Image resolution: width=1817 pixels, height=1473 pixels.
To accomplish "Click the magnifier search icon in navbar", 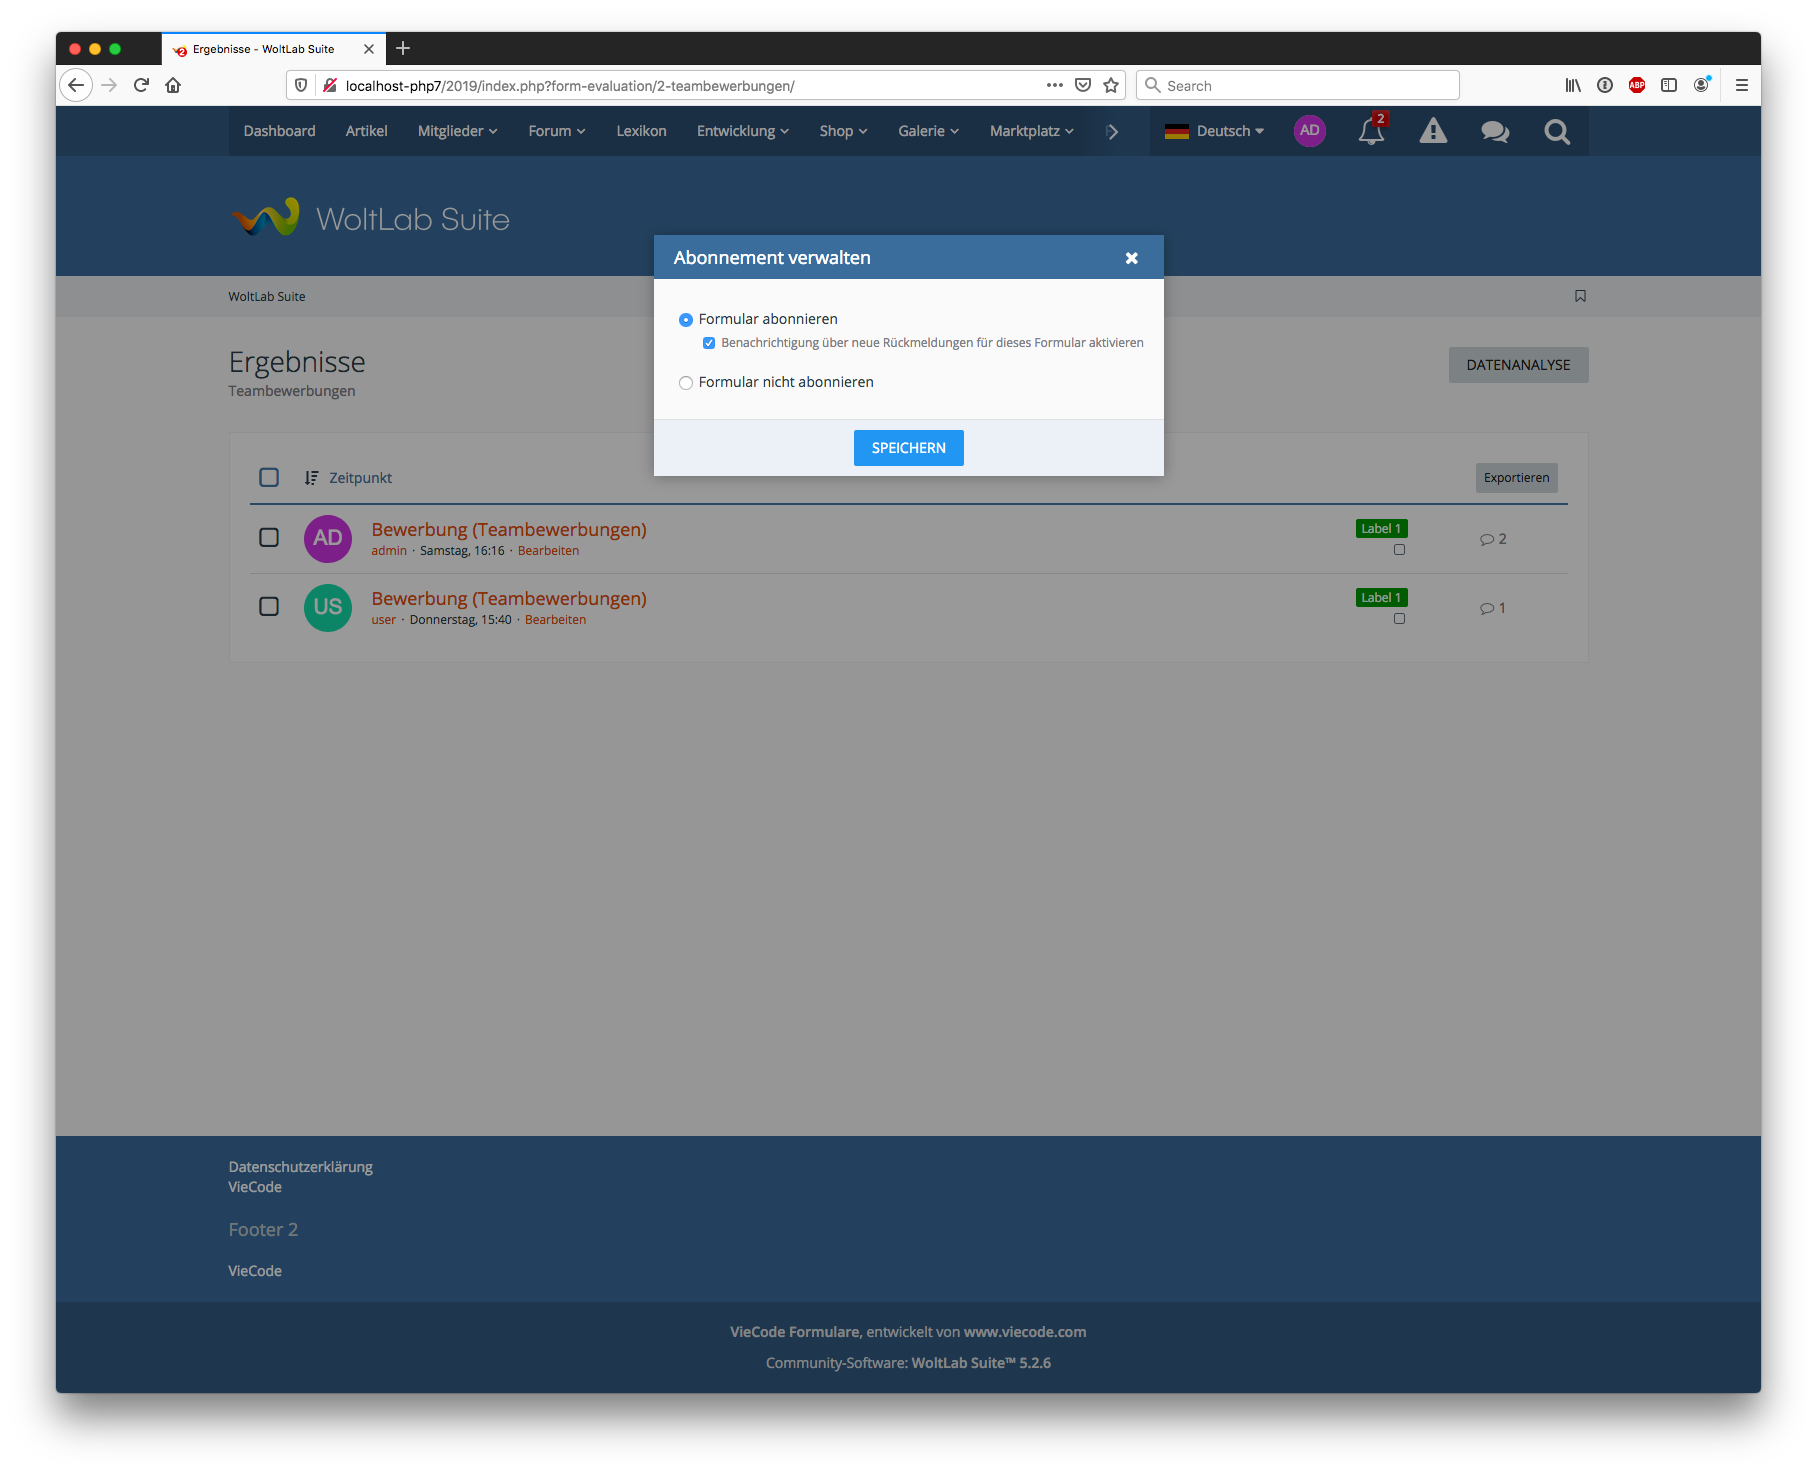I will click(x=1556, y=132).
